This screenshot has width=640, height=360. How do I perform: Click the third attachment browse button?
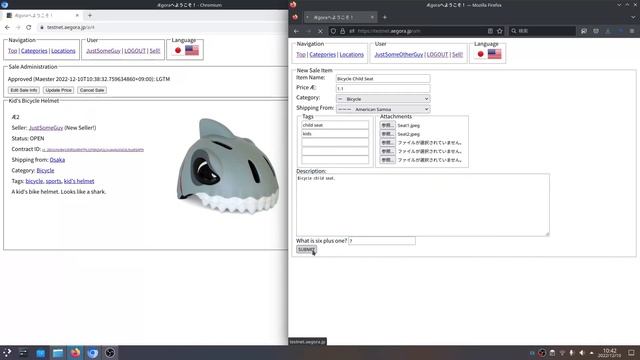point(387,143)
